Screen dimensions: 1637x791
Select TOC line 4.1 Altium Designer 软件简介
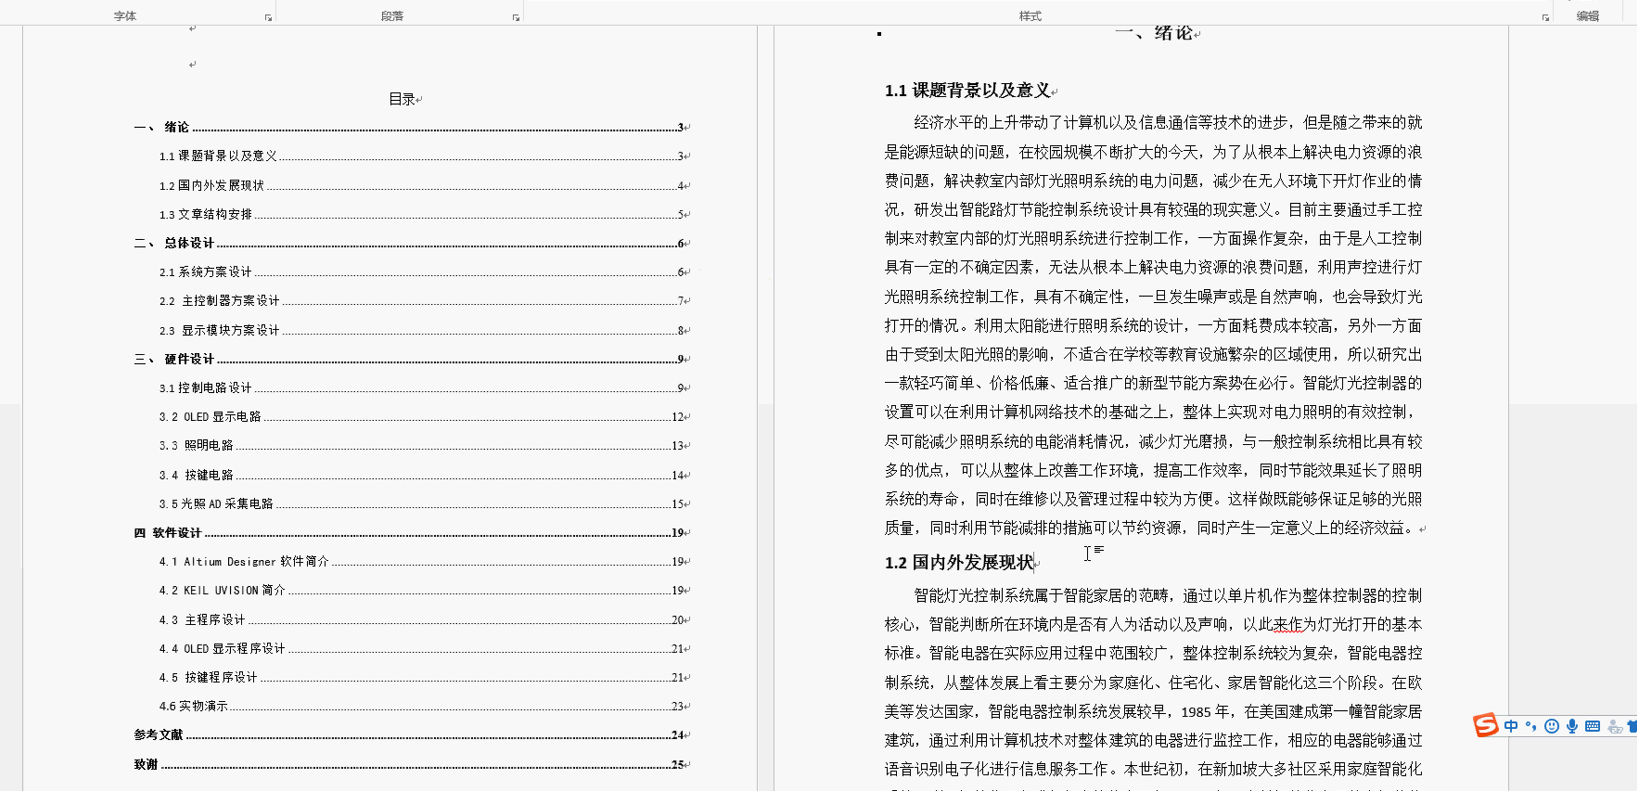424,562
